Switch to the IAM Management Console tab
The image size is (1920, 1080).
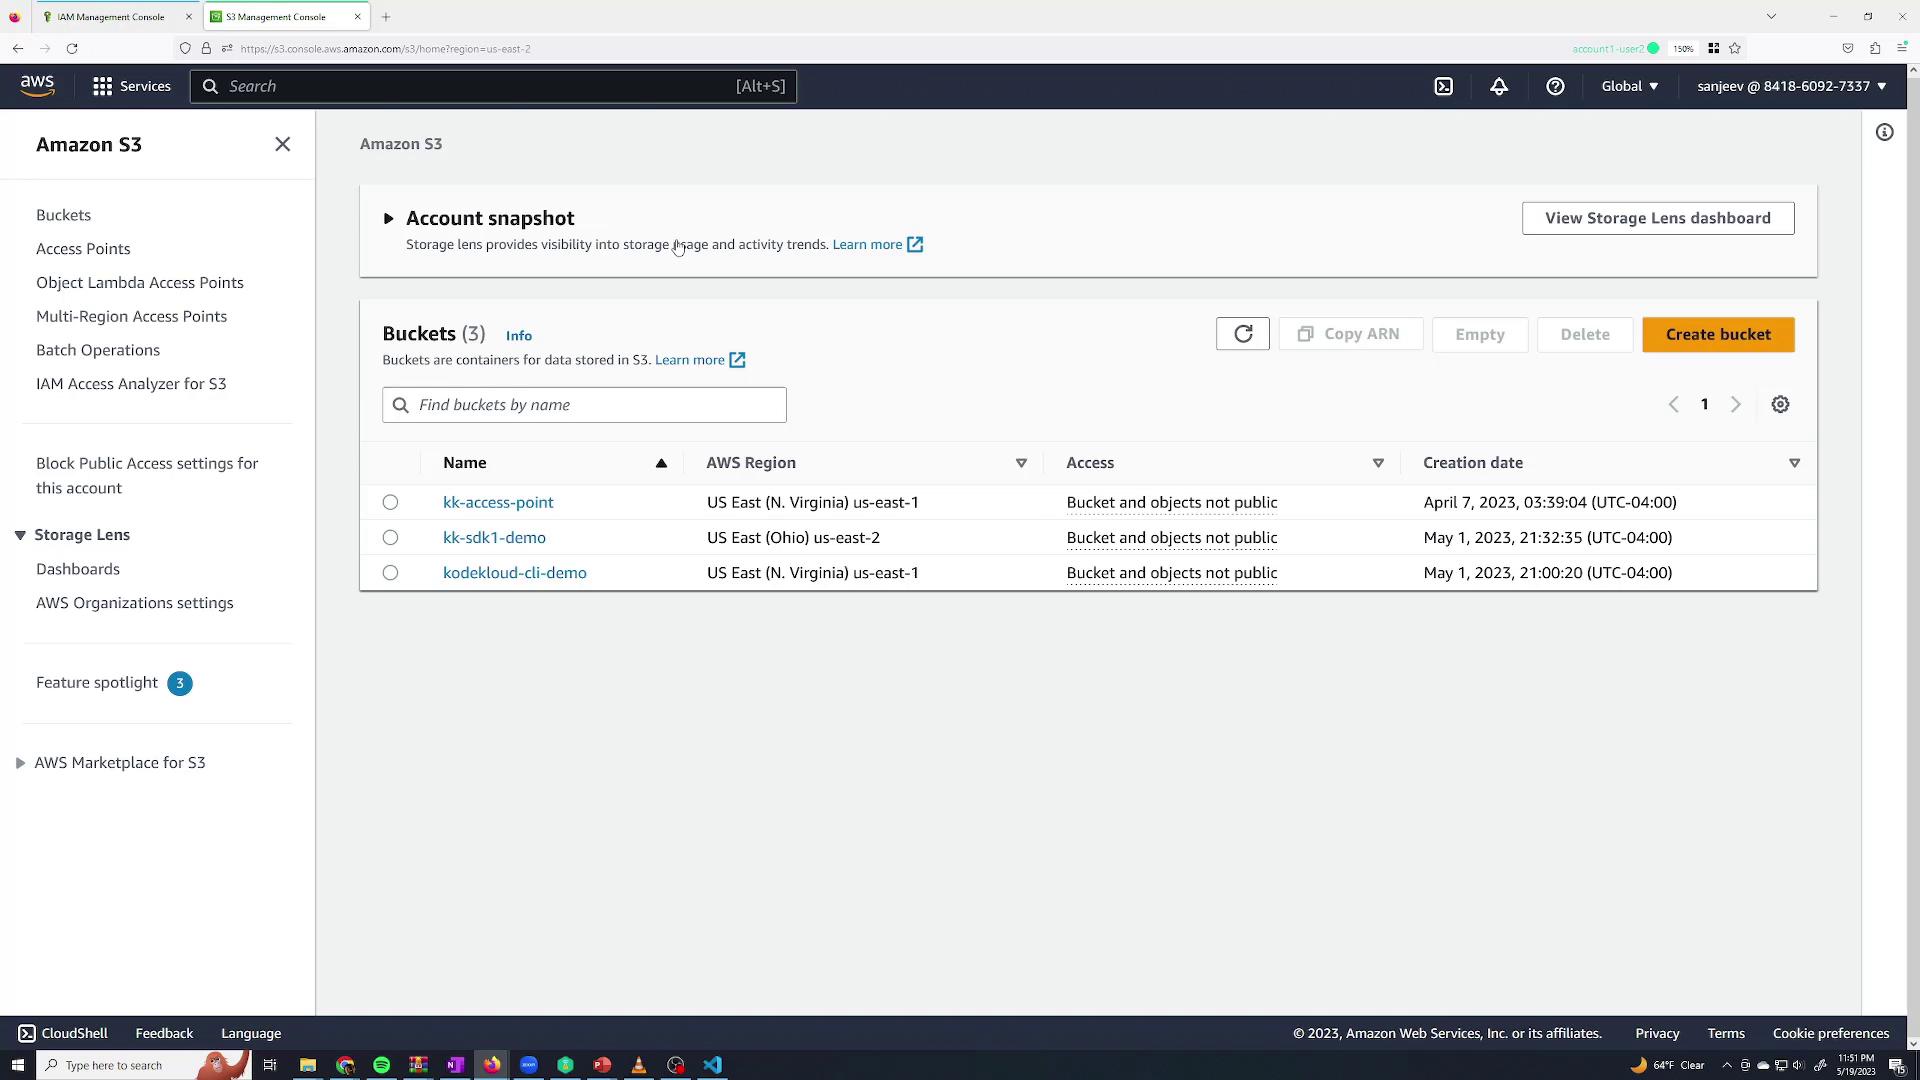pos(110,17)
